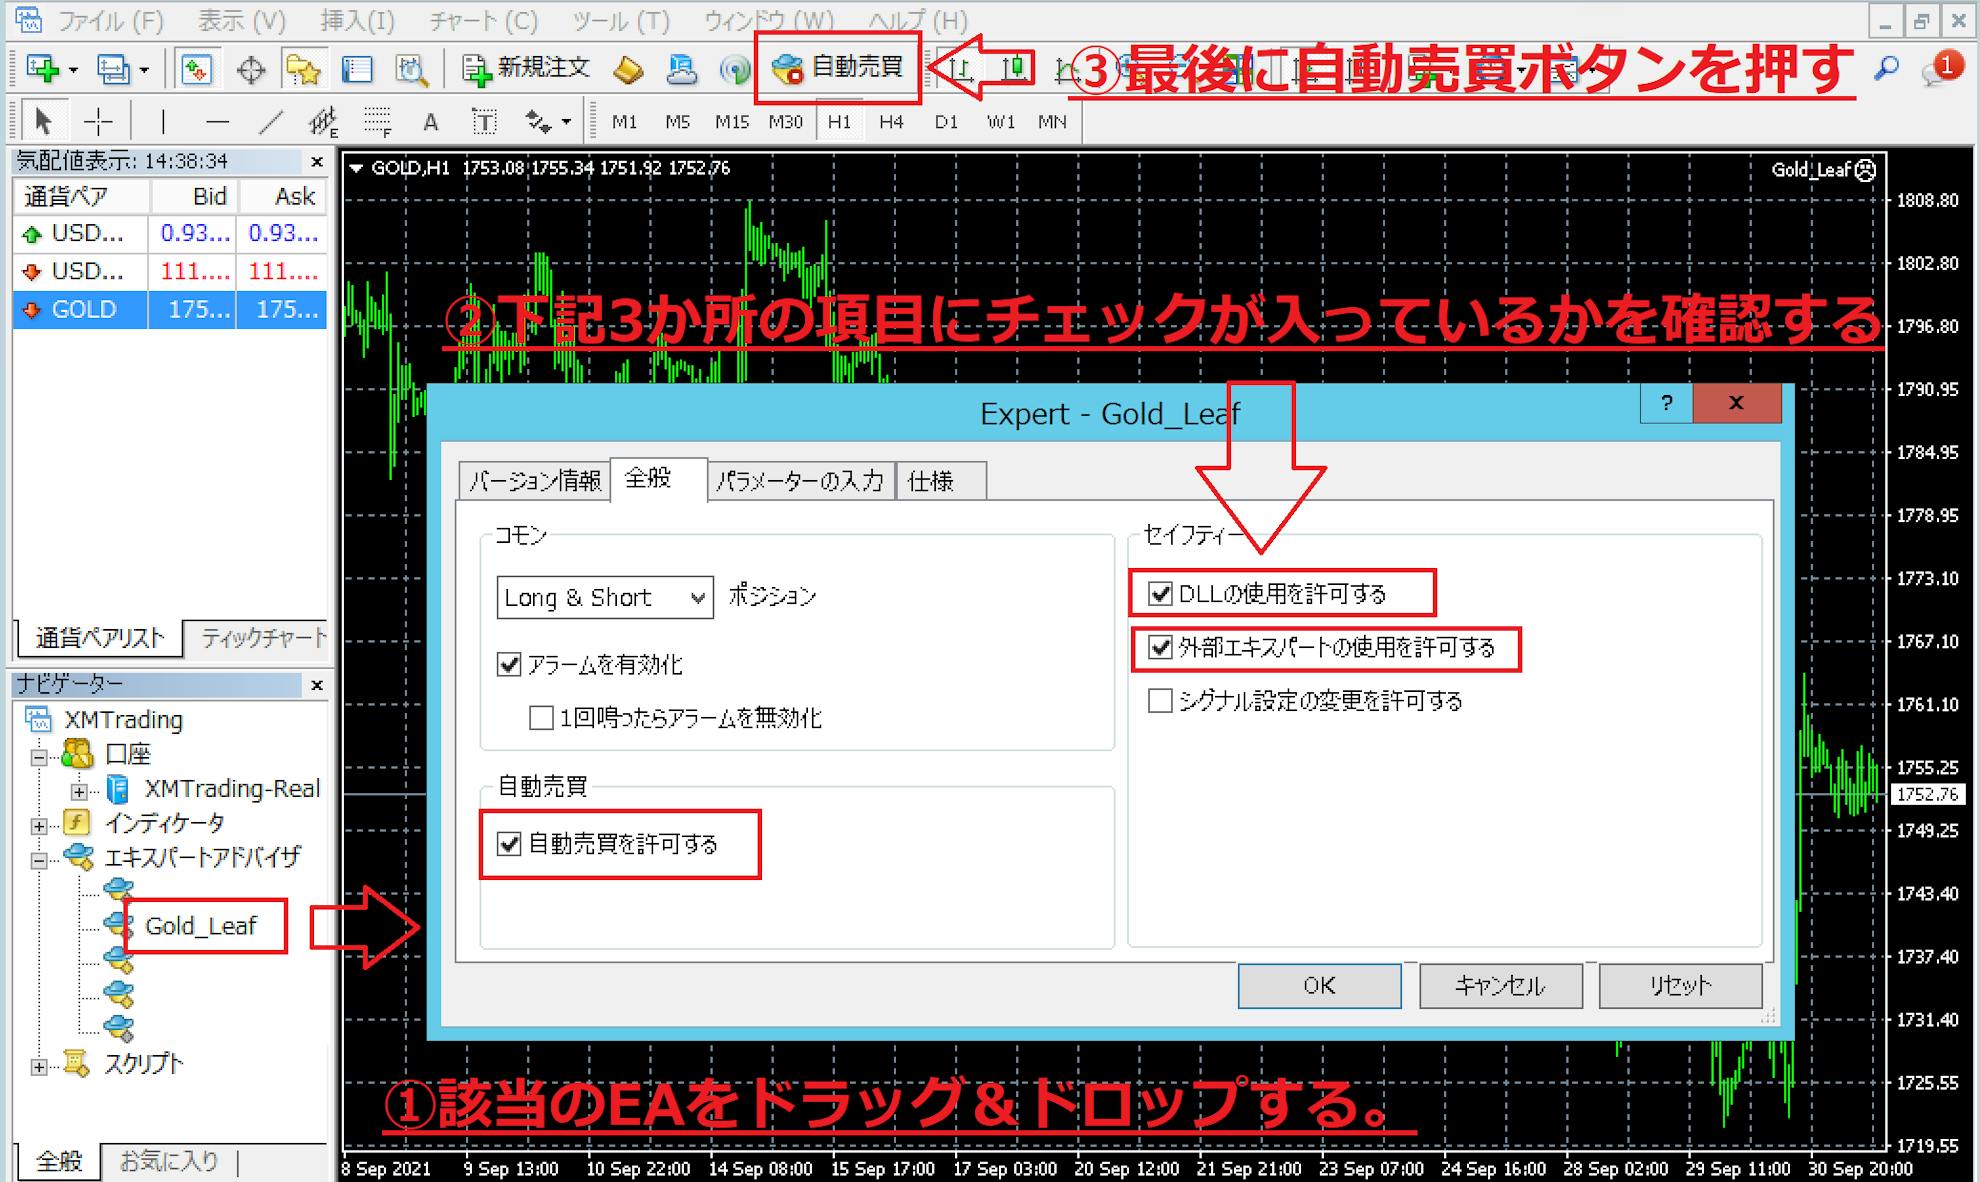1980x1182 pixels.
Task: Select the horizontal line drawing tool
Action: coord(217,122)
